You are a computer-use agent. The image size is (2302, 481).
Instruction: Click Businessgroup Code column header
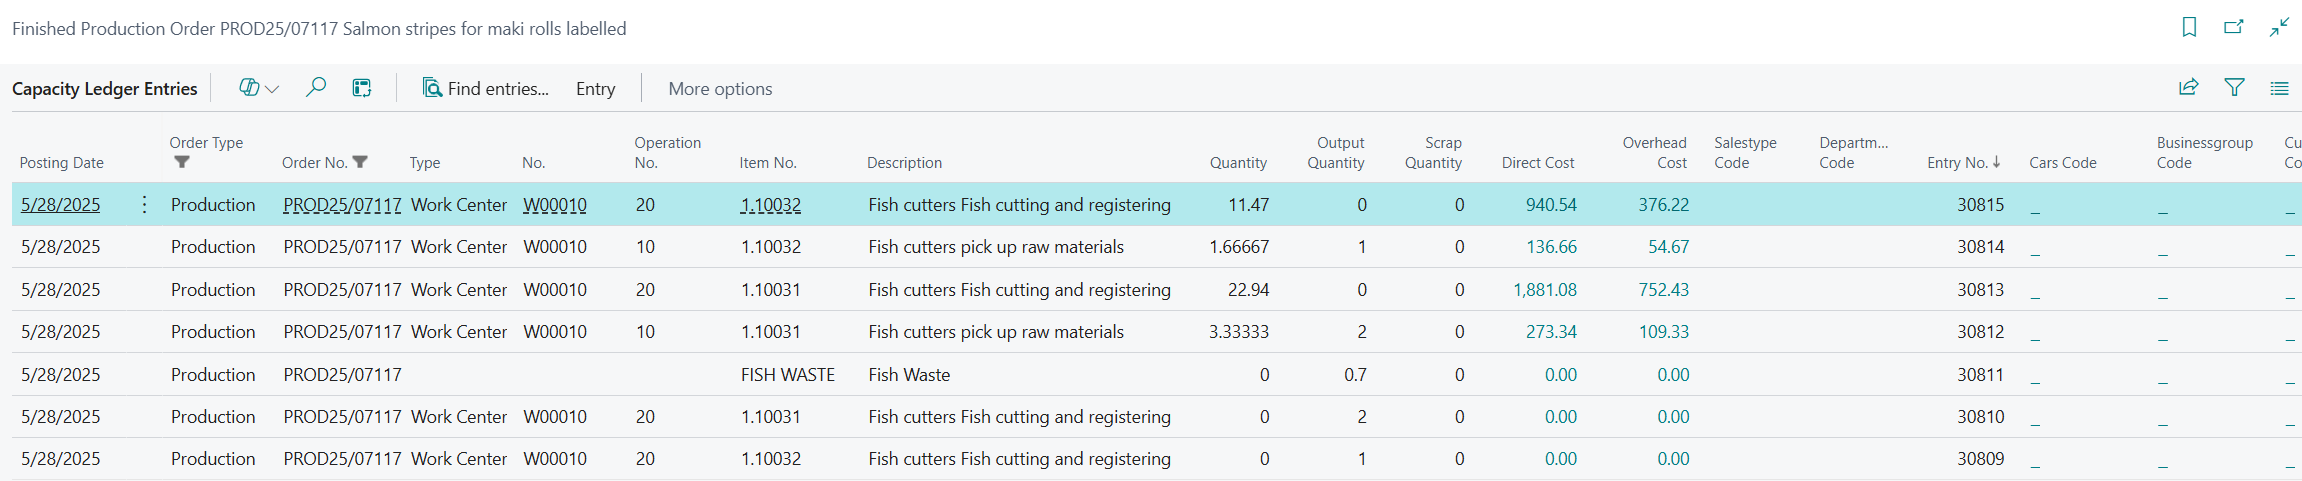click(x=2204, y=152)
